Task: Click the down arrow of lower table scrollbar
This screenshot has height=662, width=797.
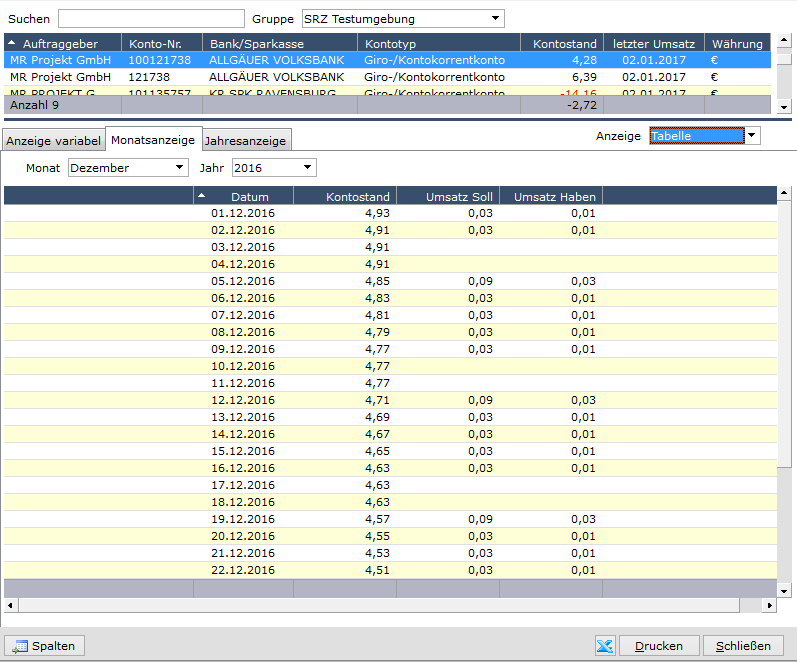Action: tap(784, 591)
